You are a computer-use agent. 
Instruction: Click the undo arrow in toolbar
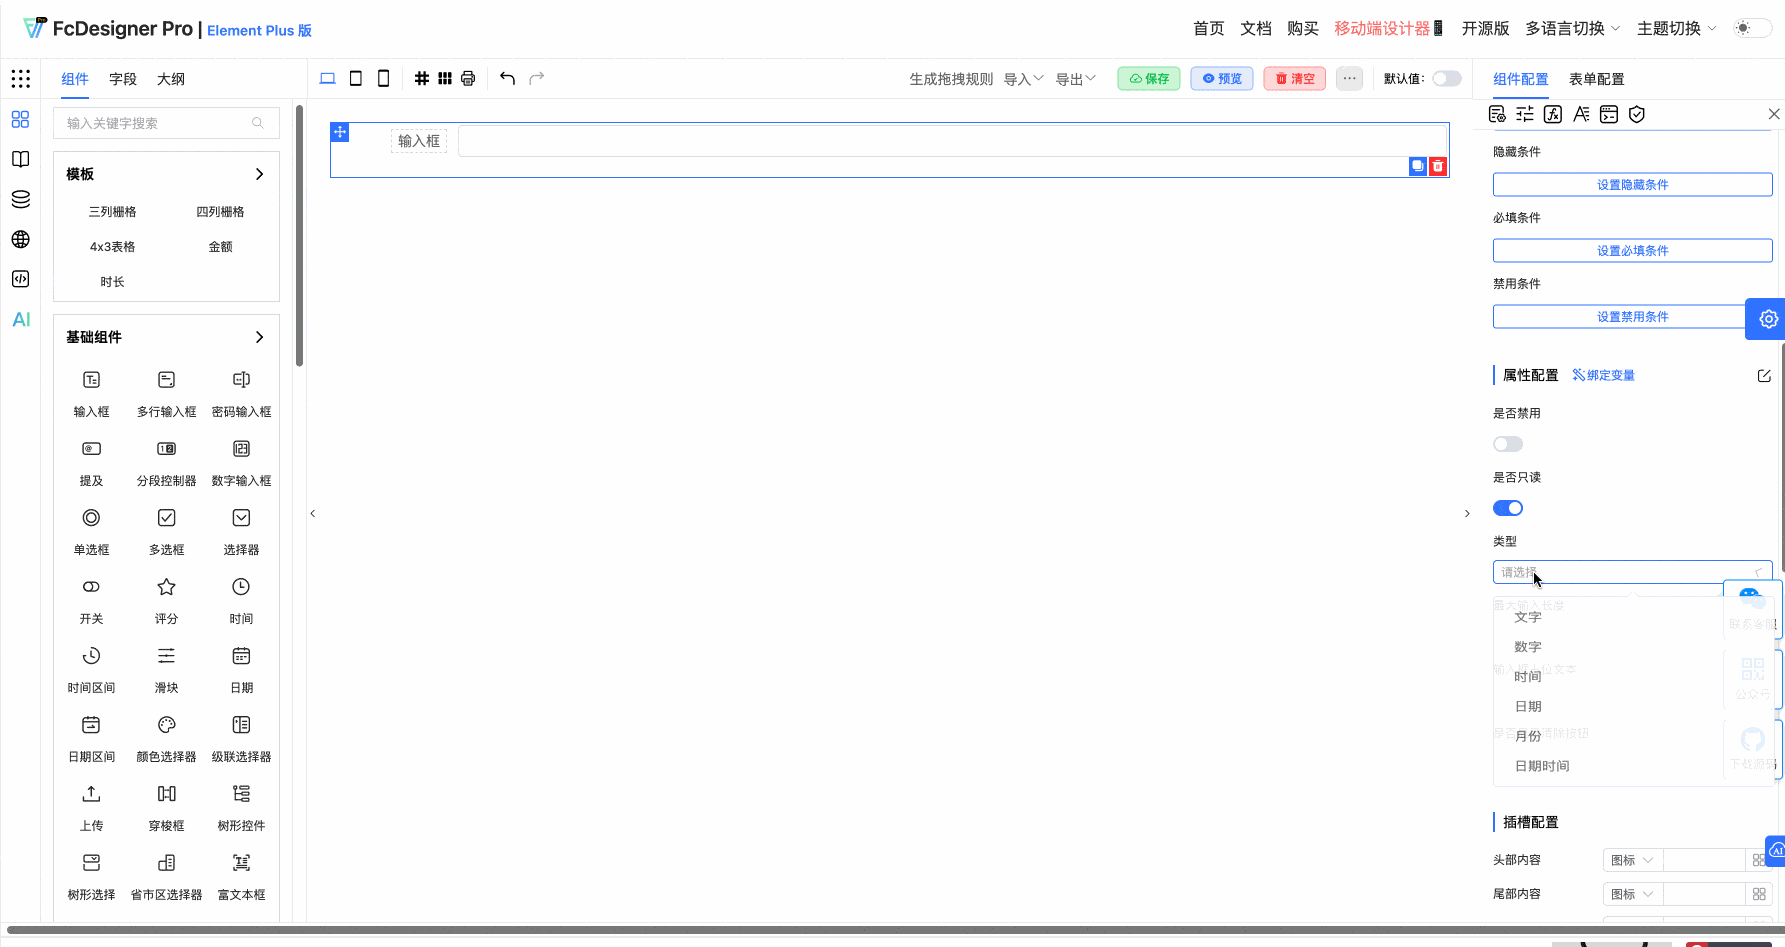coord(507,78)
